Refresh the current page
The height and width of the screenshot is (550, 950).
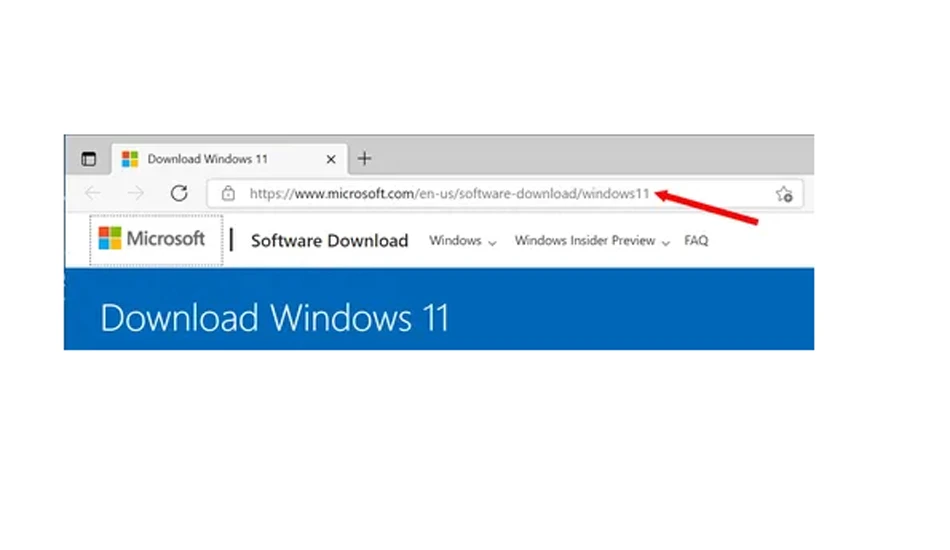pyautogui.click(x=179, y=193)
